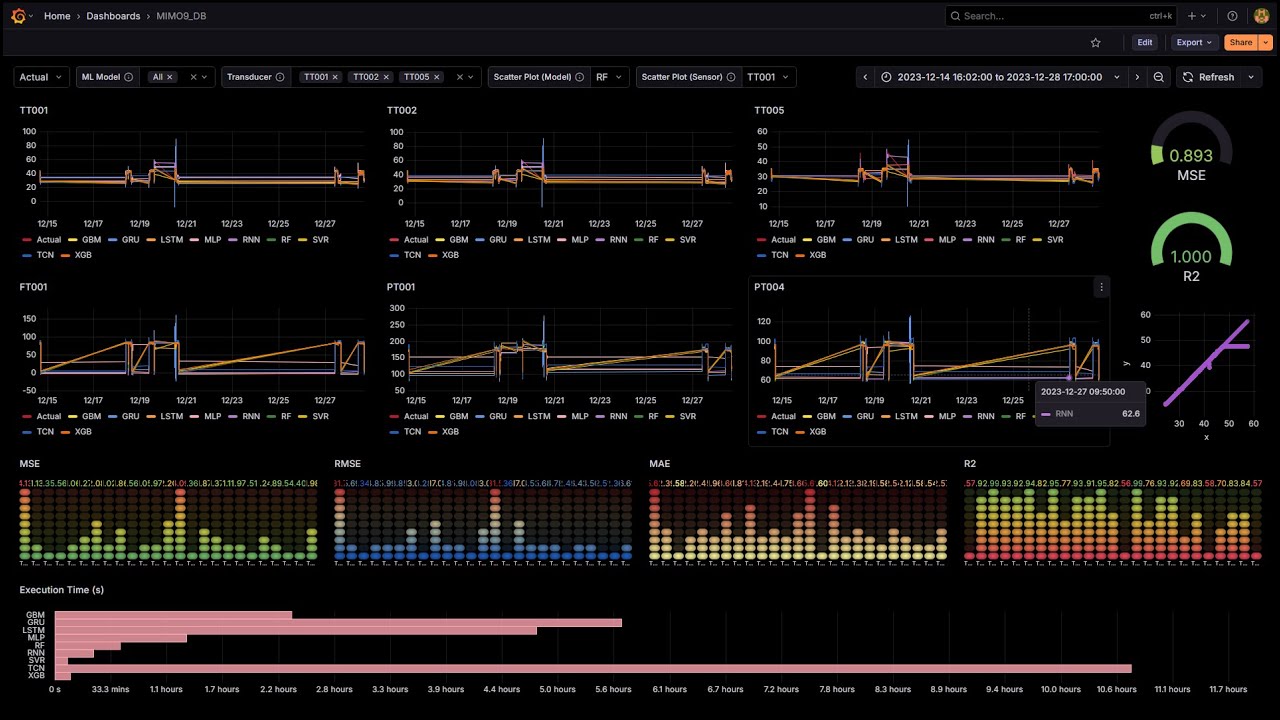
Task: Click the info icon beside Scatter Plot (Sensor)
Action: [x=731, y=77]
